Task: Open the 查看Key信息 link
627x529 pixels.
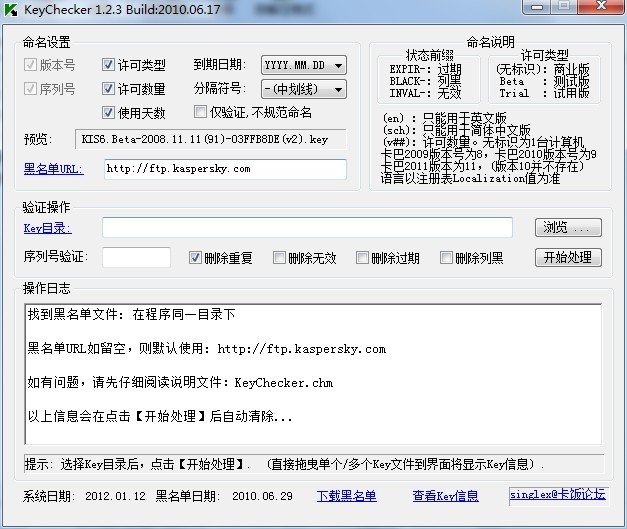Action: [x=445, y=496]
